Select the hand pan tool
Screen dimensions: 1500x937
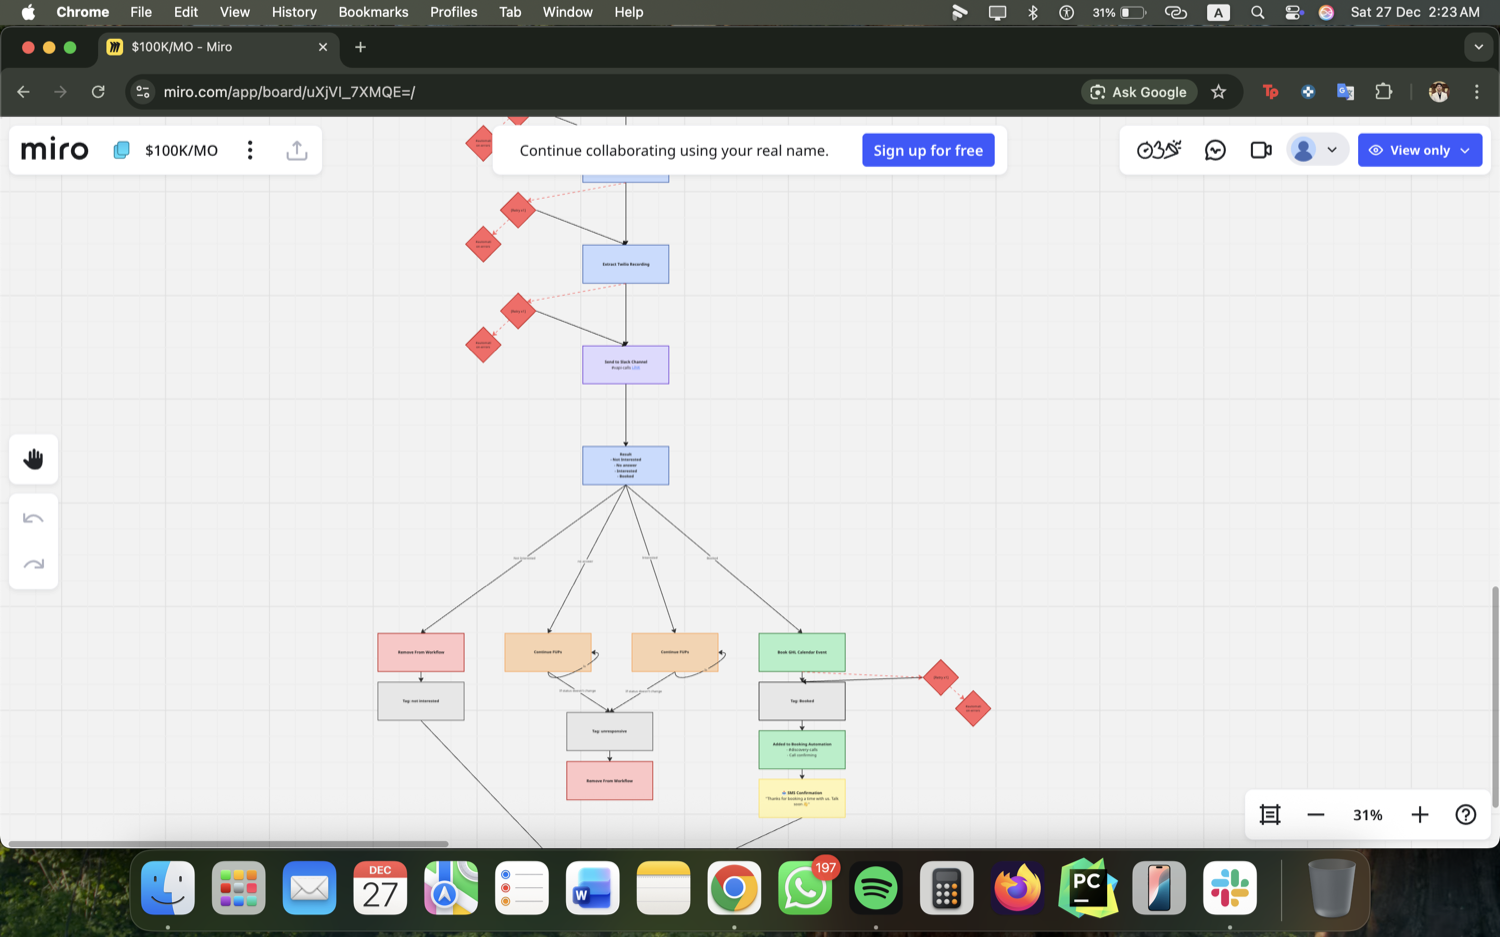coord(33,459)
